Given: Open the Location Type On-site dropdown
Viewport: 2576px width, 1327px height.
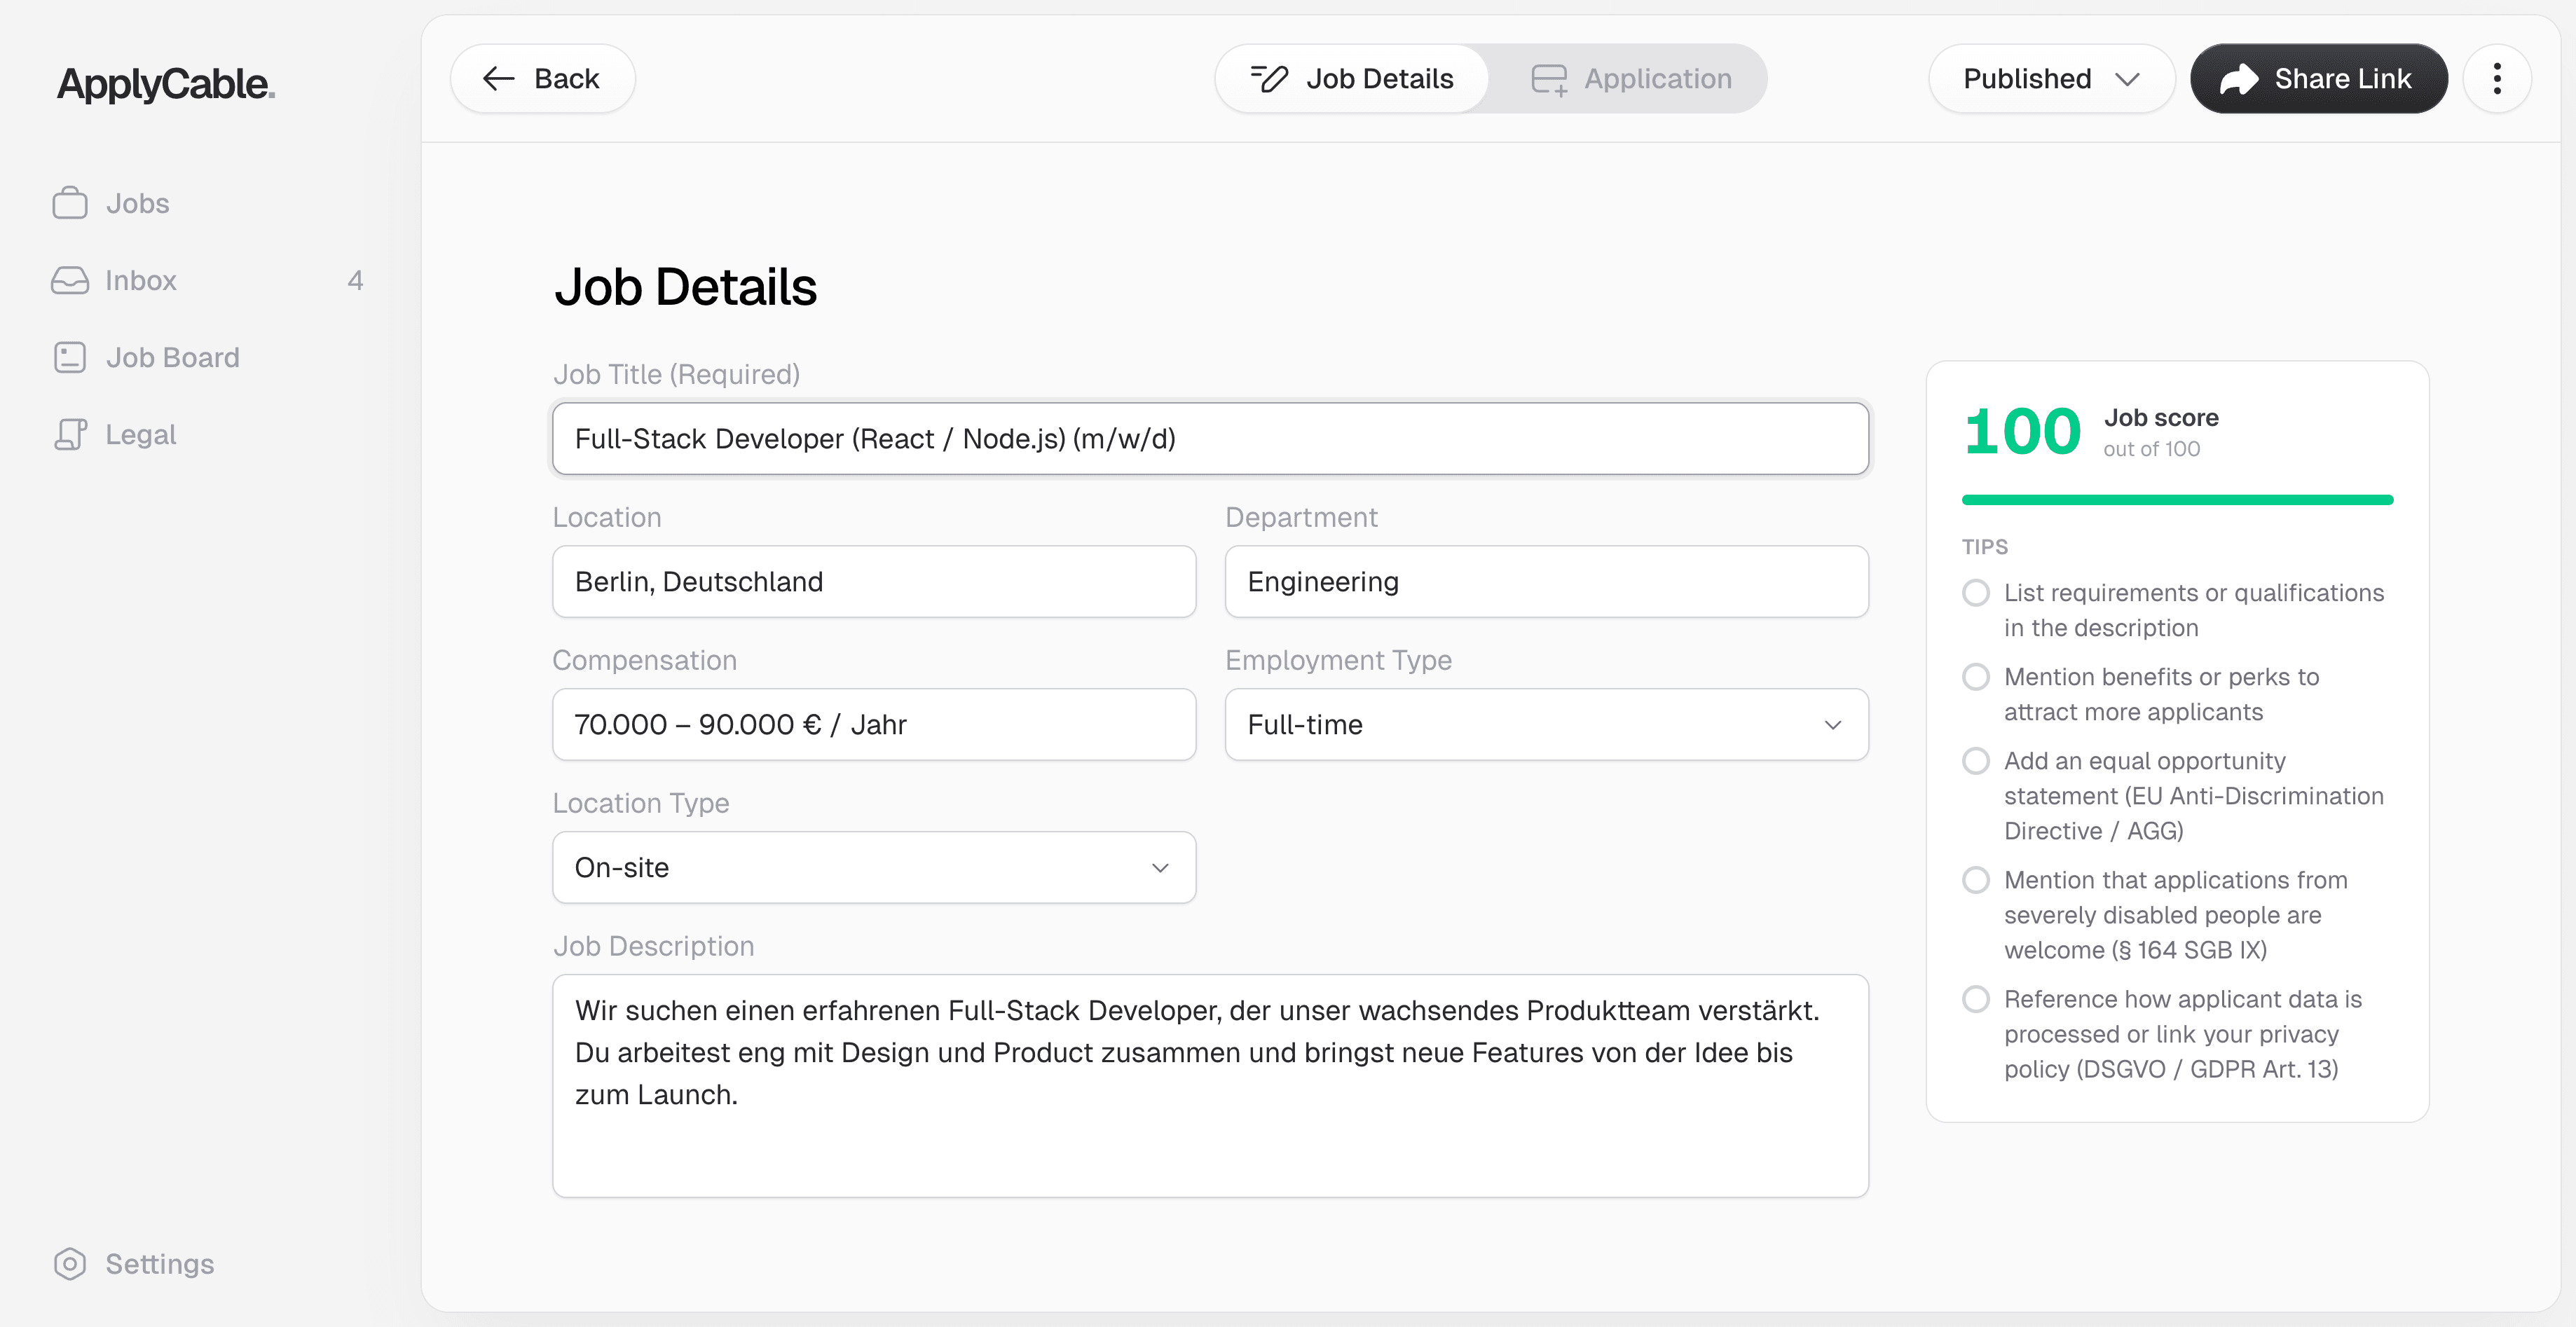Looking at the screenshot, I should pyautogui.click(x=874, y=867).
